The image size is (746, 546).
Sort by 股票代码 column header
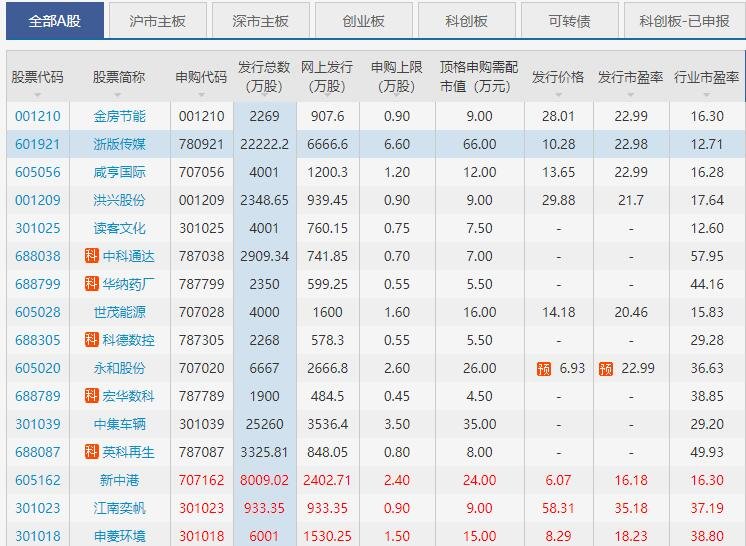[38, 77]
